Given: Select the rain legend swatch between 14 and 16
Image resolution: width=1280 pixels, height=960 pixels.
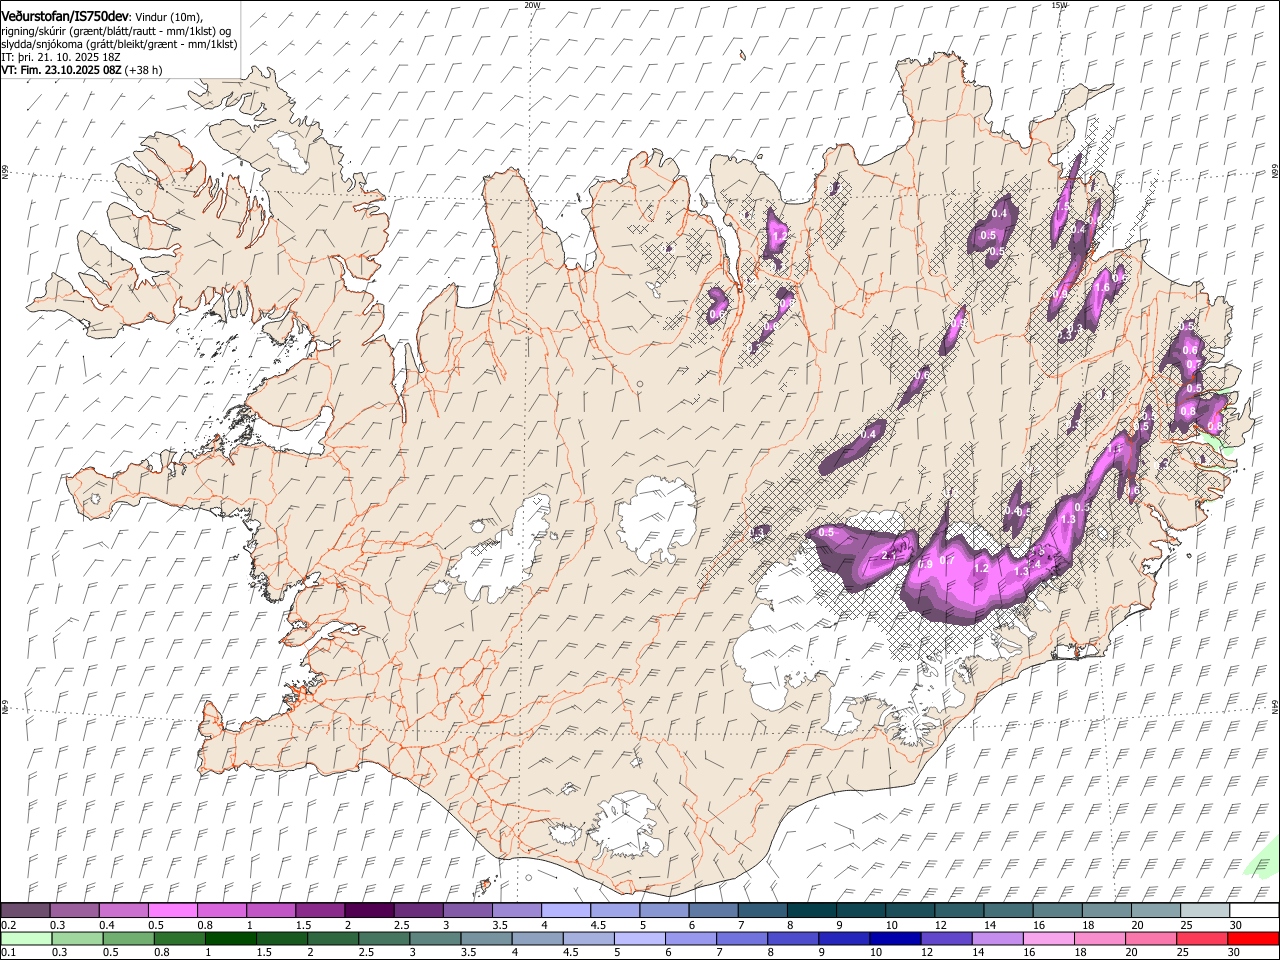Looking at the screenshot, I should (999, 938).
